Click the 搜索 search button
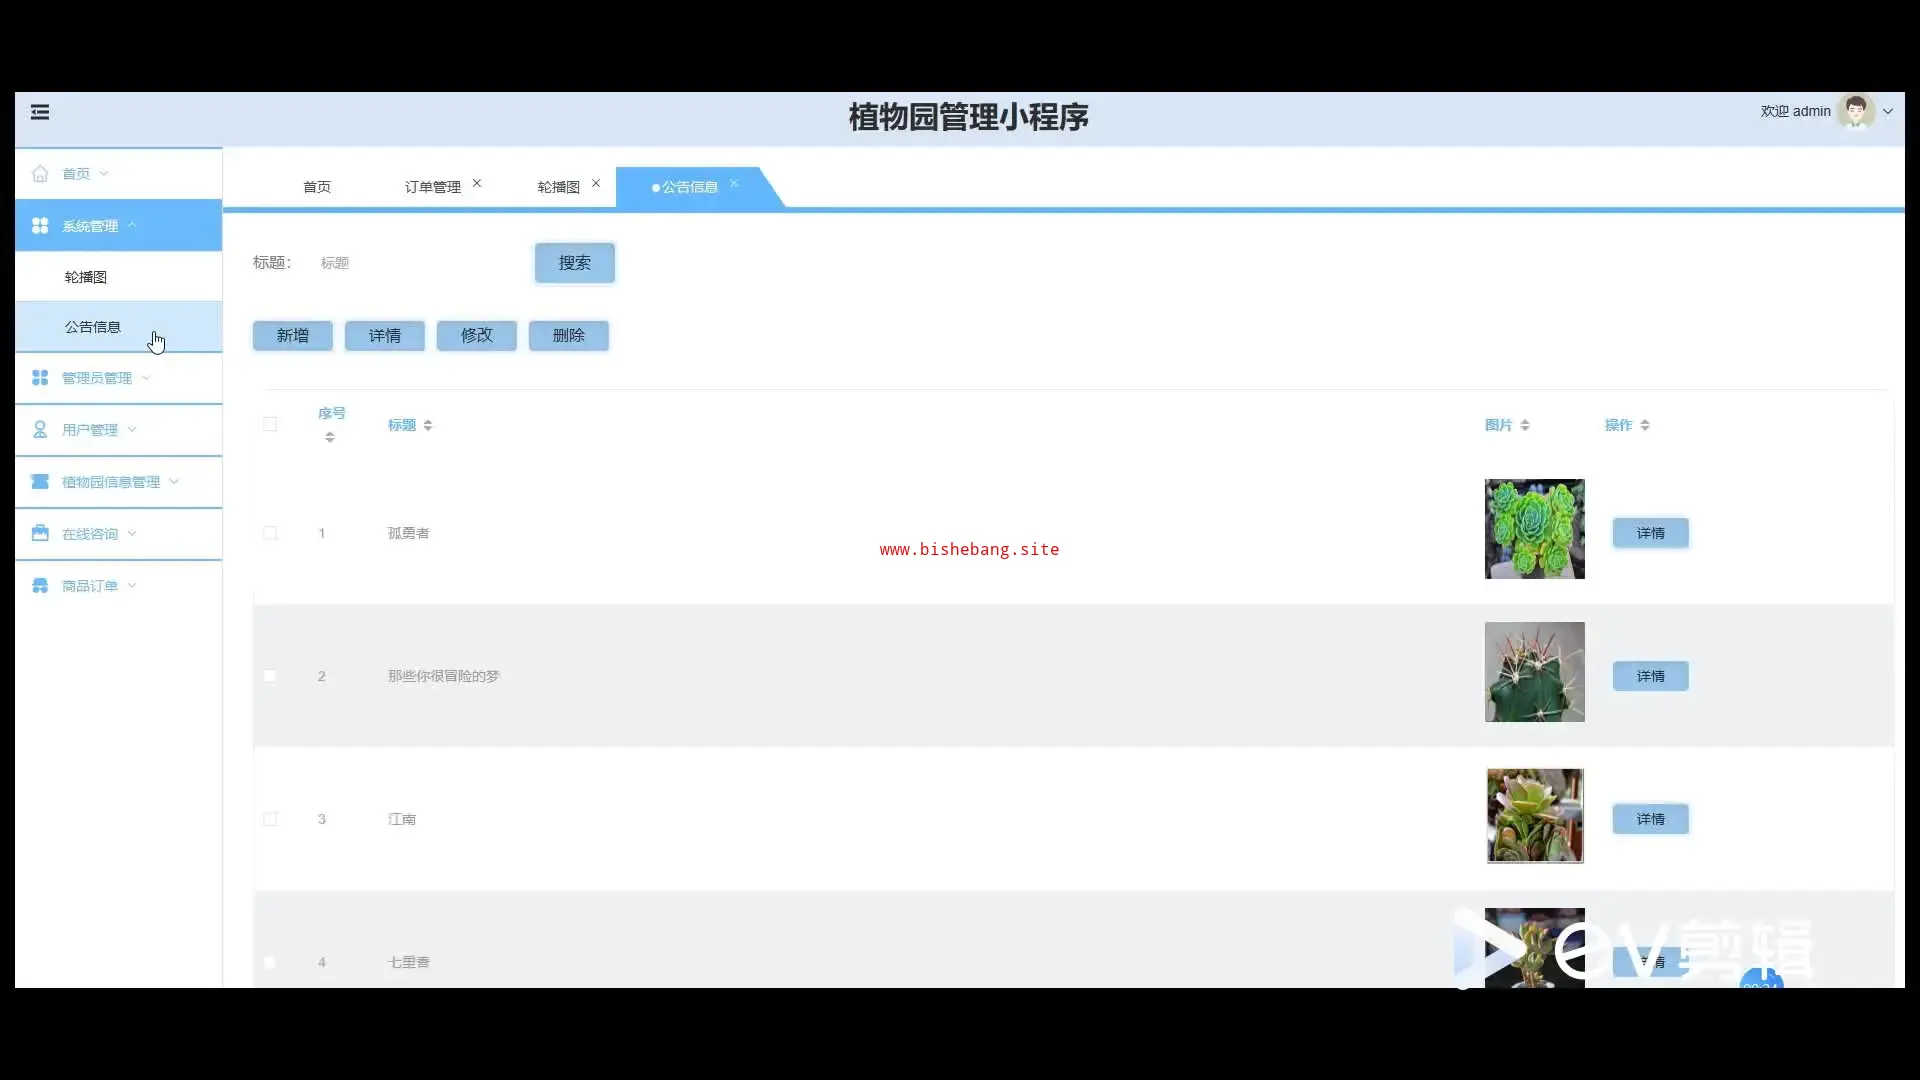 (574, 263)
